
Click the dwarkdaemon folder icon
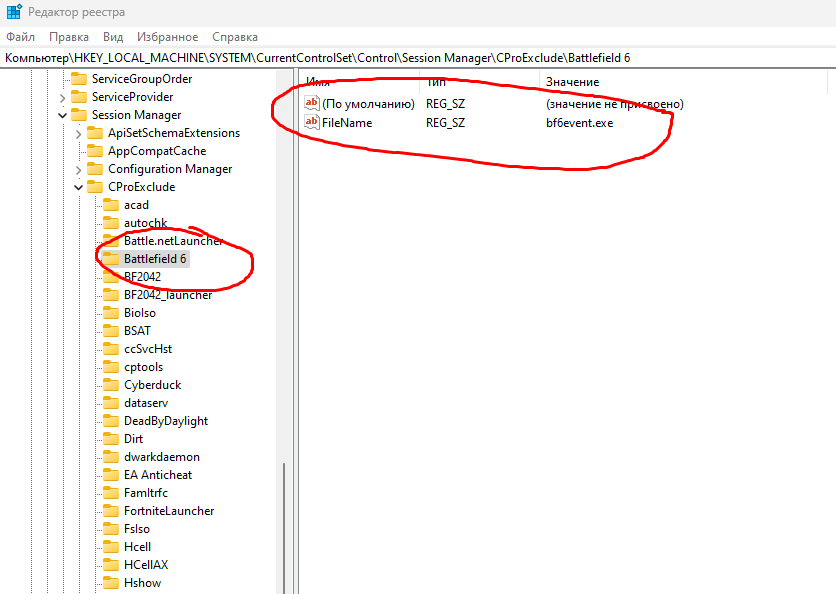click(111, 456)
